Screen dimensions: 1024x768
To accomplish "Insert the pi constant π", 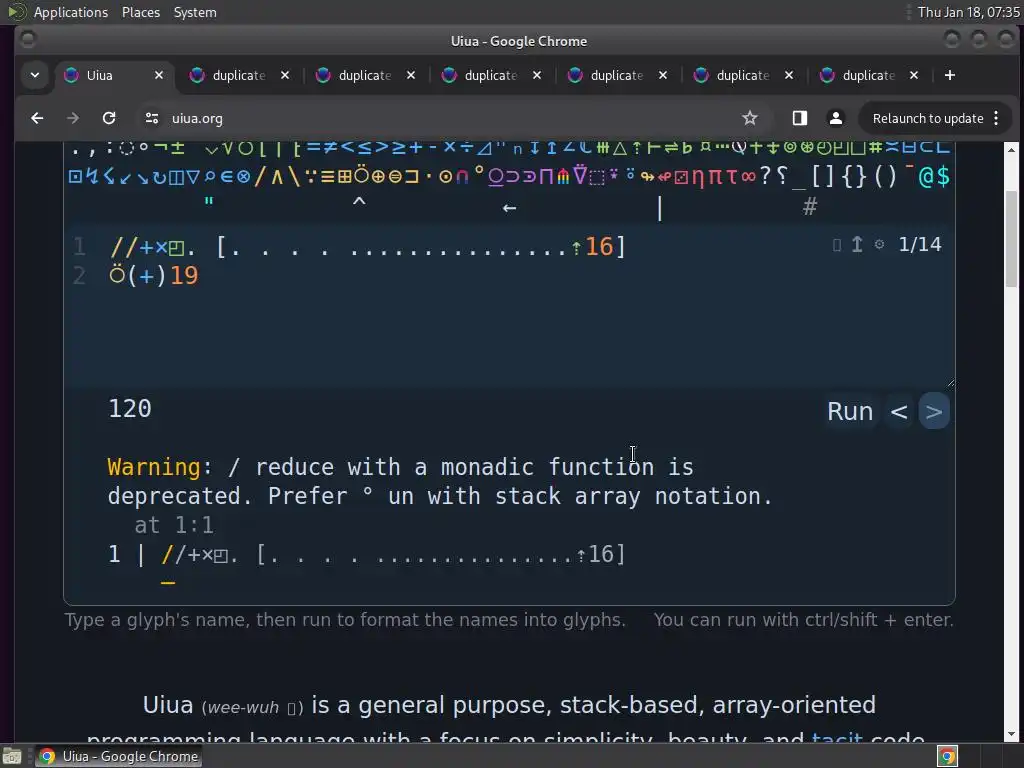I will (x=715, y=177).
